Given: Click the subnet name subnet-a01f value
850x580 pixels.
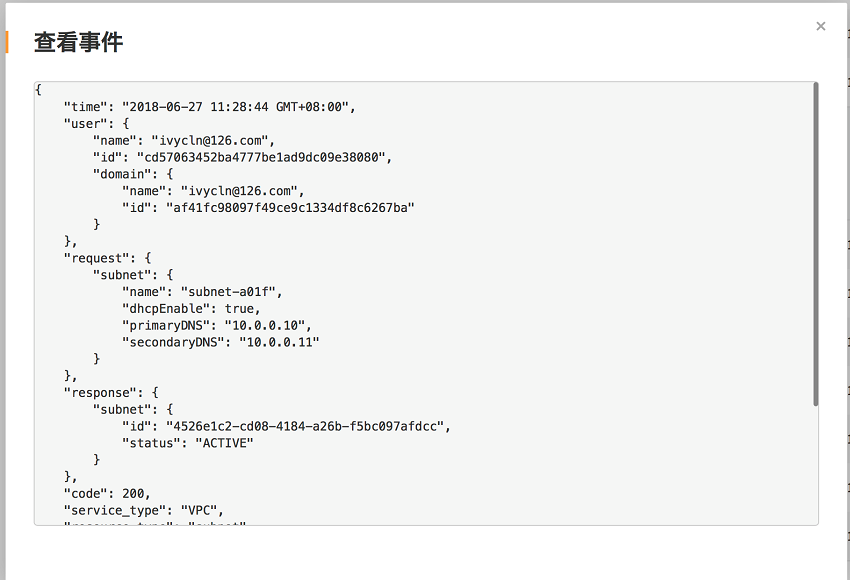Looking at the screenshot, I should tap(228, 292).
